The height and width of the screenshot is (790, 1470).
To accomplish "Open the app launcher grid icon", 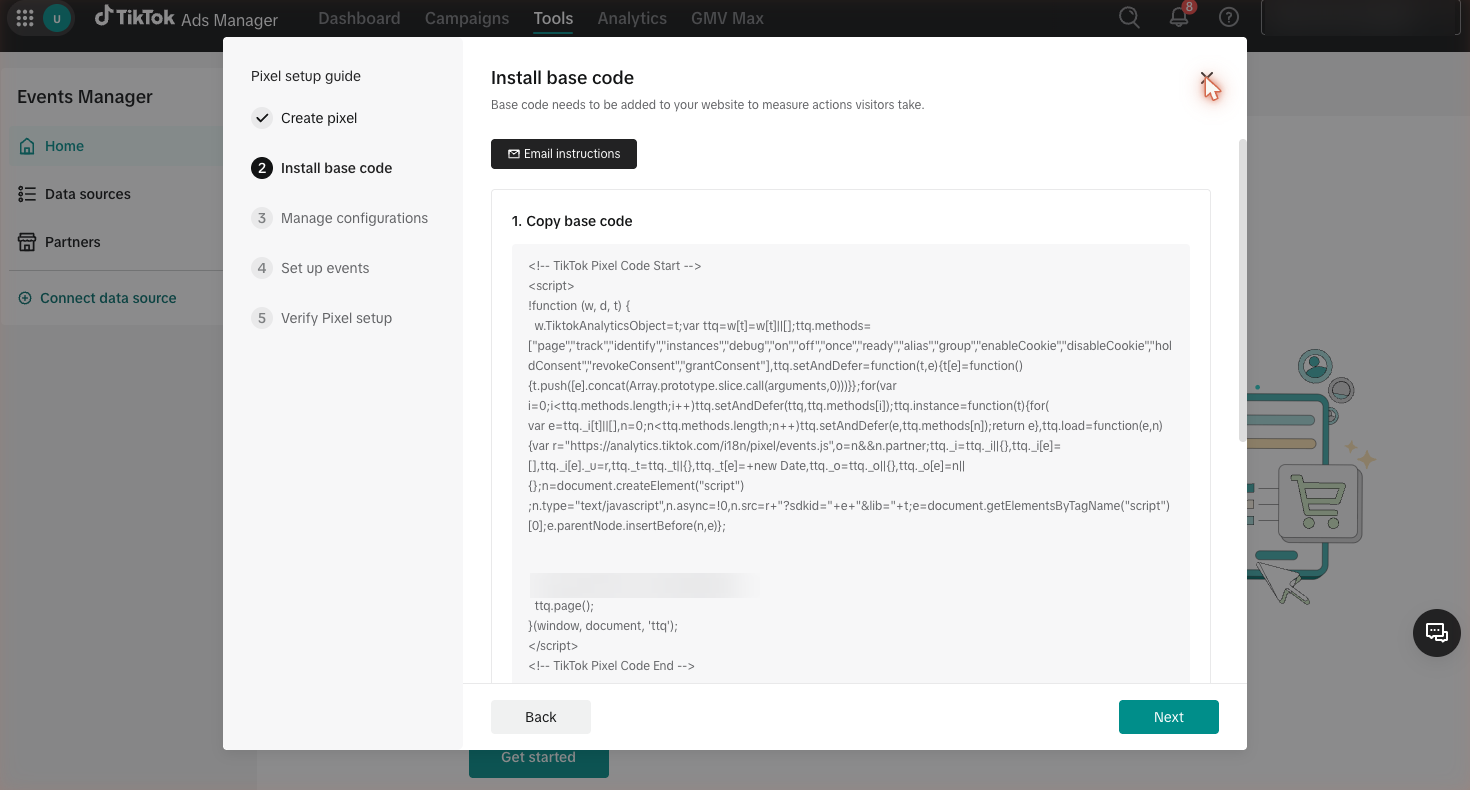I will (x=25, y=18).
